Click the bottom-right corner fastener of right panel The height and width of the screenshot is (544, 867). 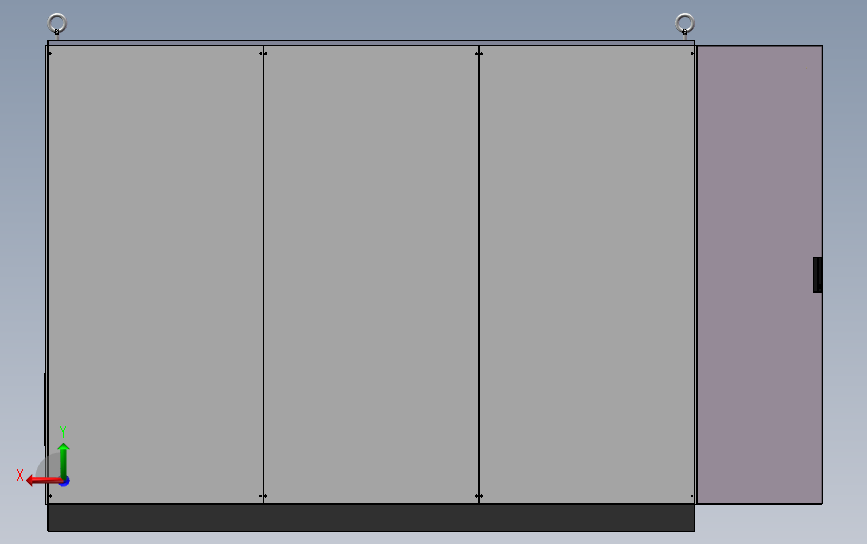click(x=692, y=496)
